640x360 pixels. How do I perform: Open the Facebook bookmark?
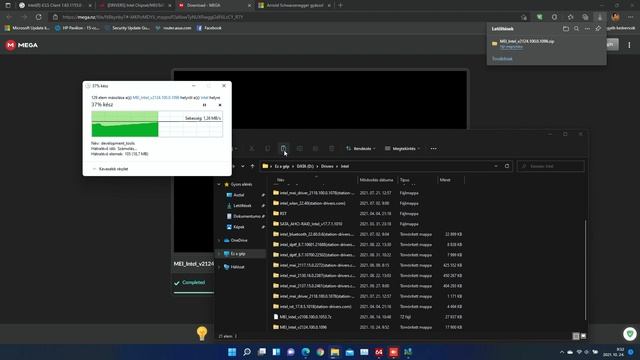209,28
